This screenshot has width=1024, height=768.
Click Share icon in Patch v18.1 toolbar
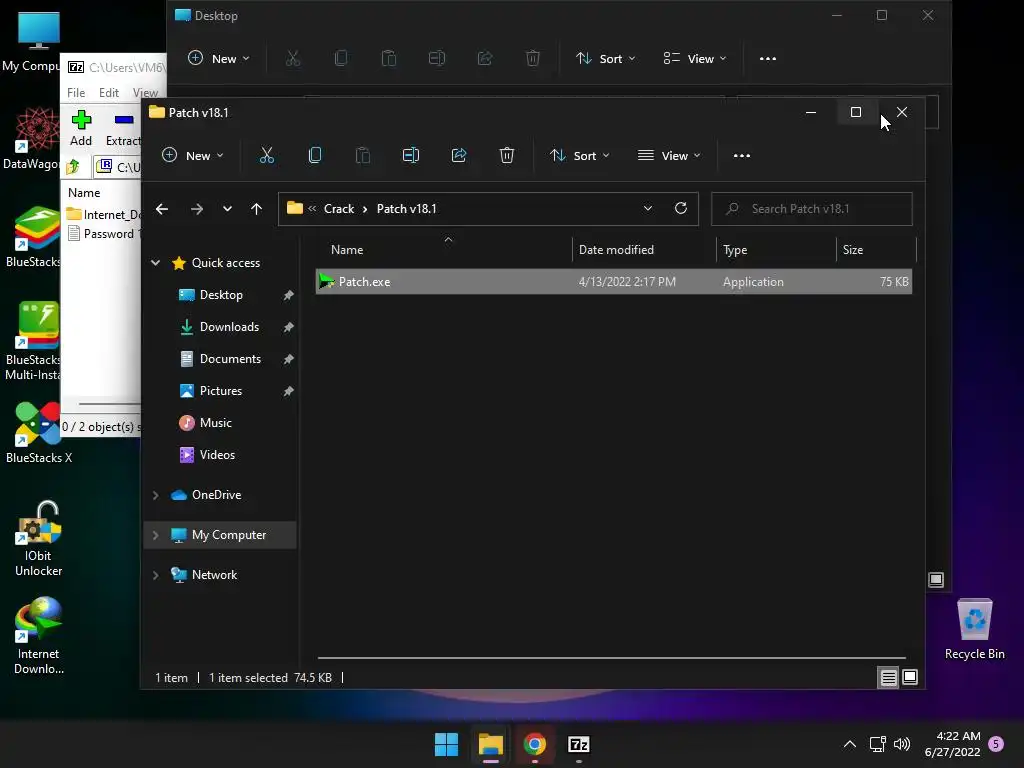click(x=459, y=155)
